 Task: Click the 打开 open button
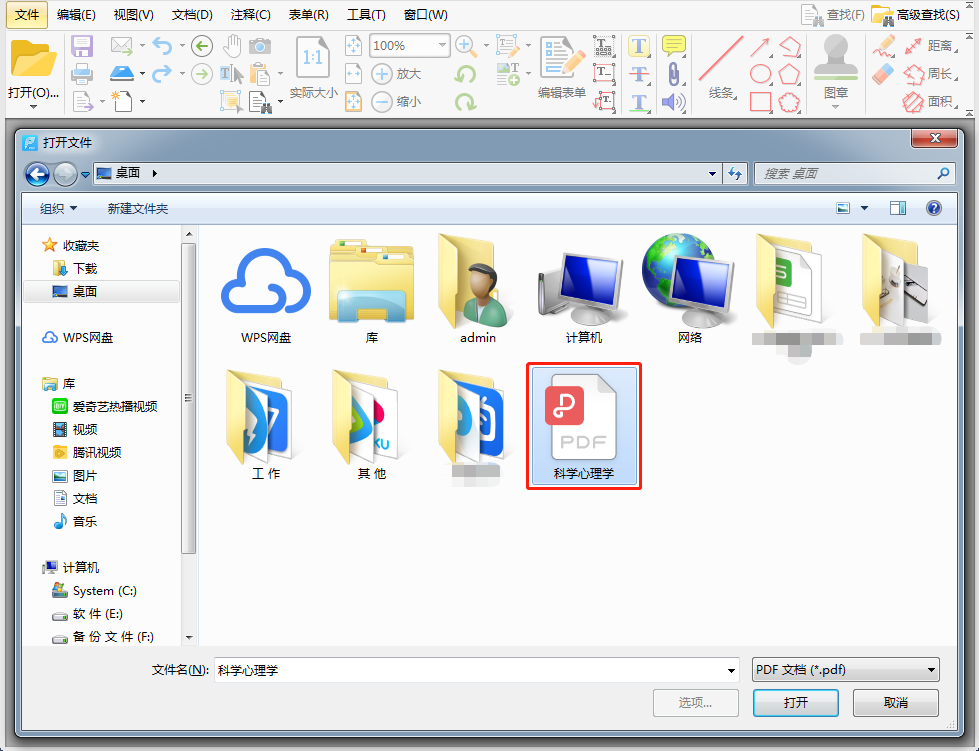pos(795,703)
